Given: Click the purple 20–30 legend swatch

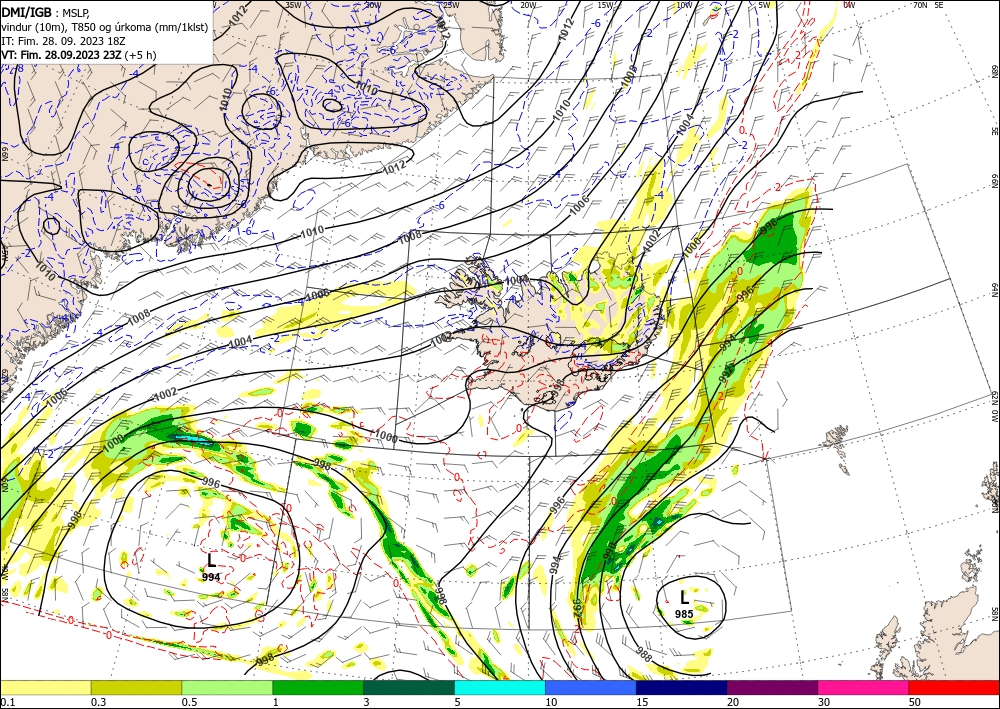Looking at the screenshot, I should point(772,687).
